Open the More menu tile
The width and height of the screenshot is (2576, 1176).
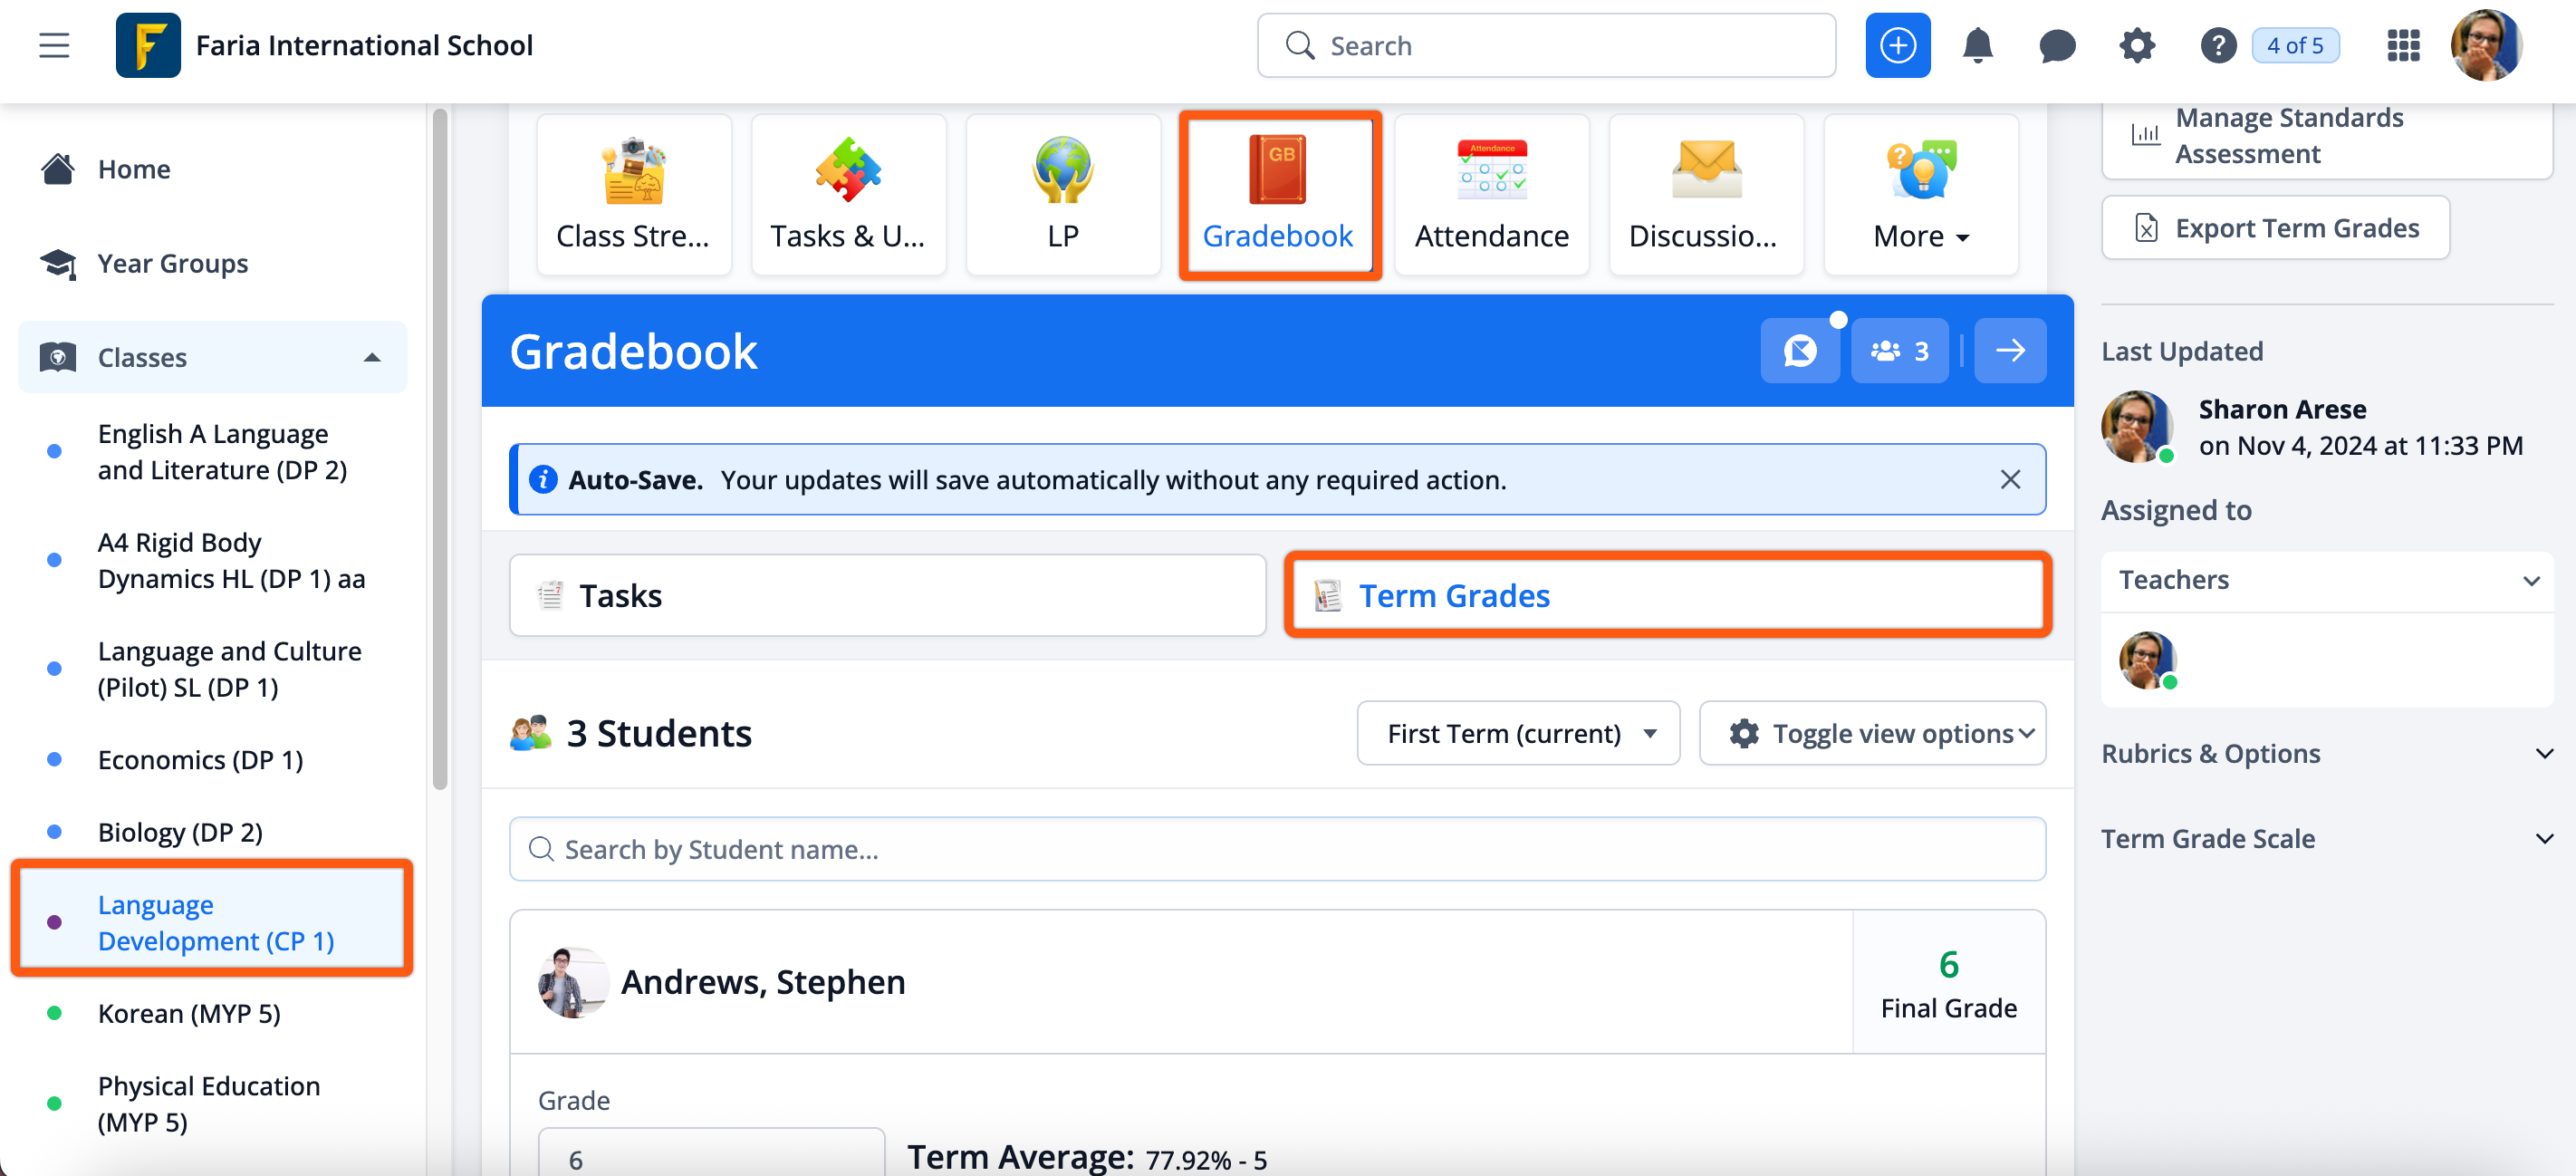(x=1920, y=195)
